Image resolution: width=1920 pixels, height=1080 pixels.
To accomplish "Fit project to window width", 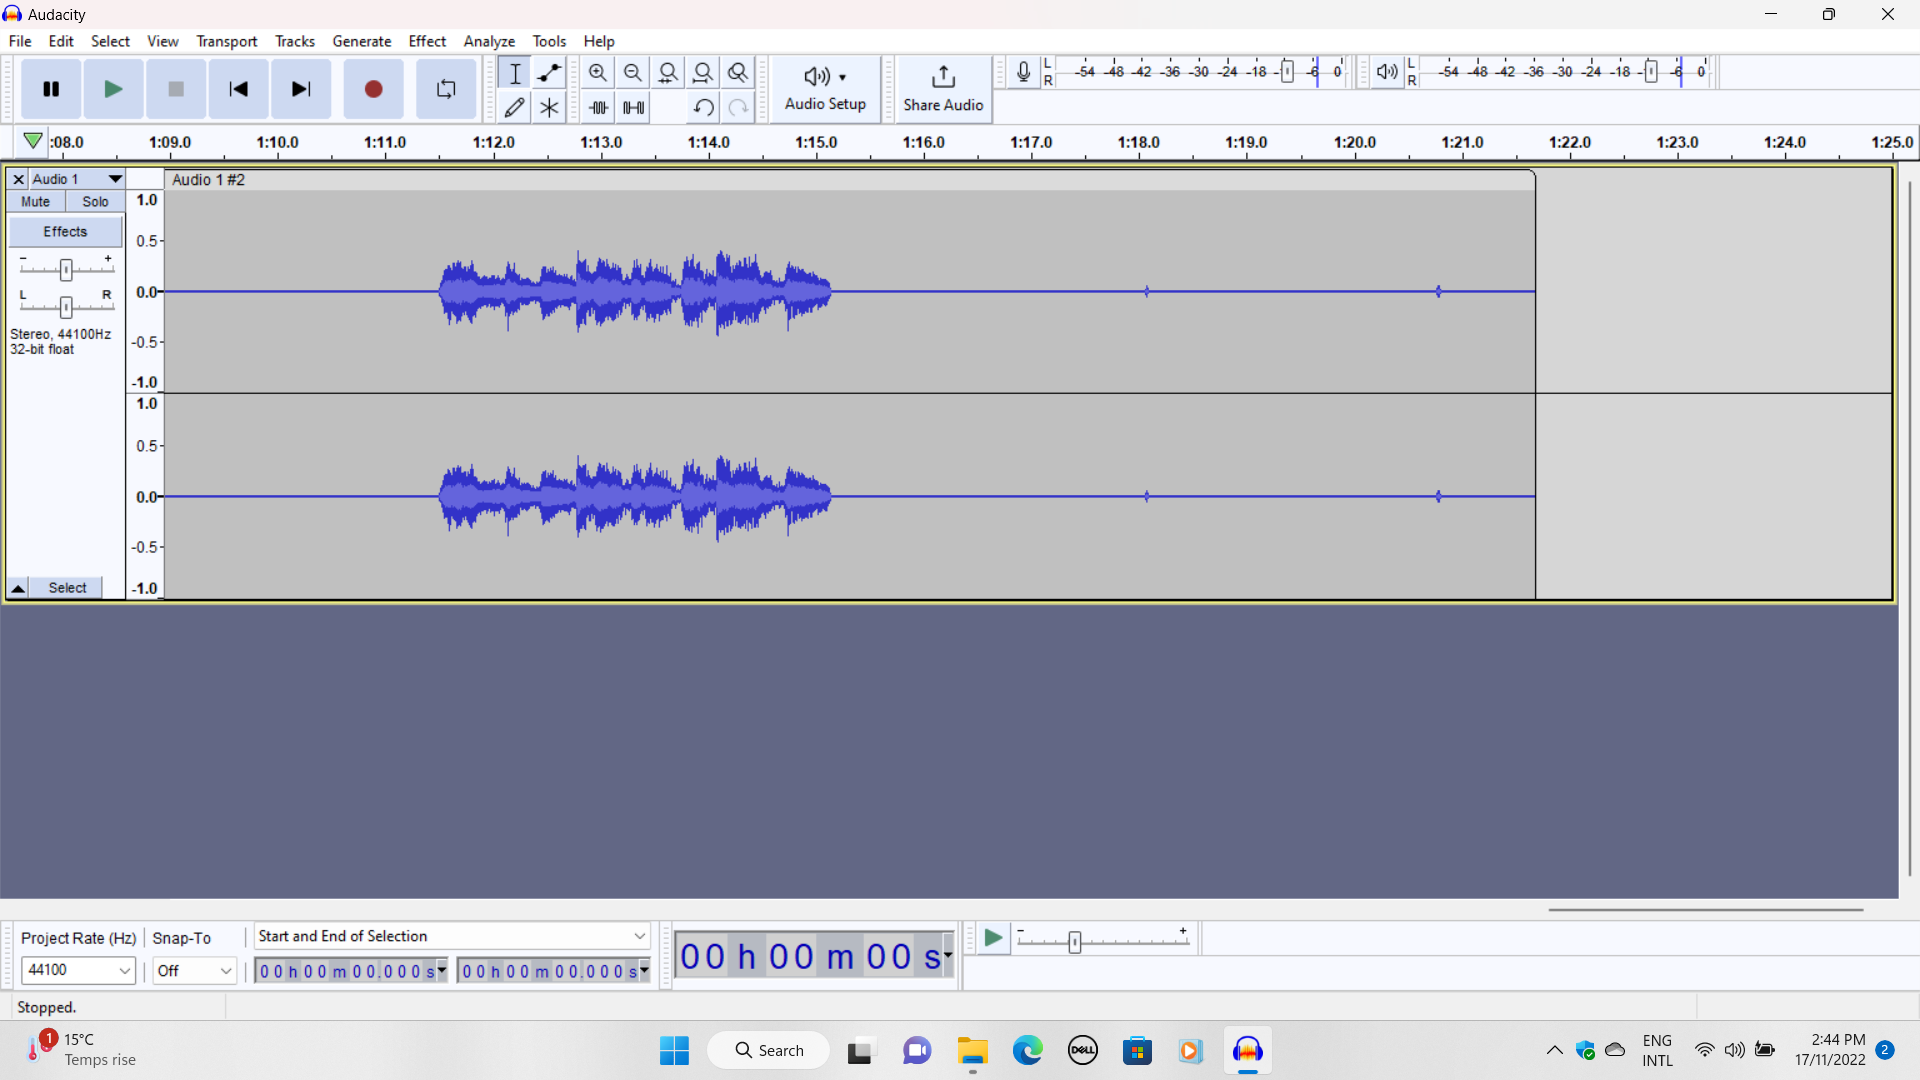I will (x=704, y=72).
